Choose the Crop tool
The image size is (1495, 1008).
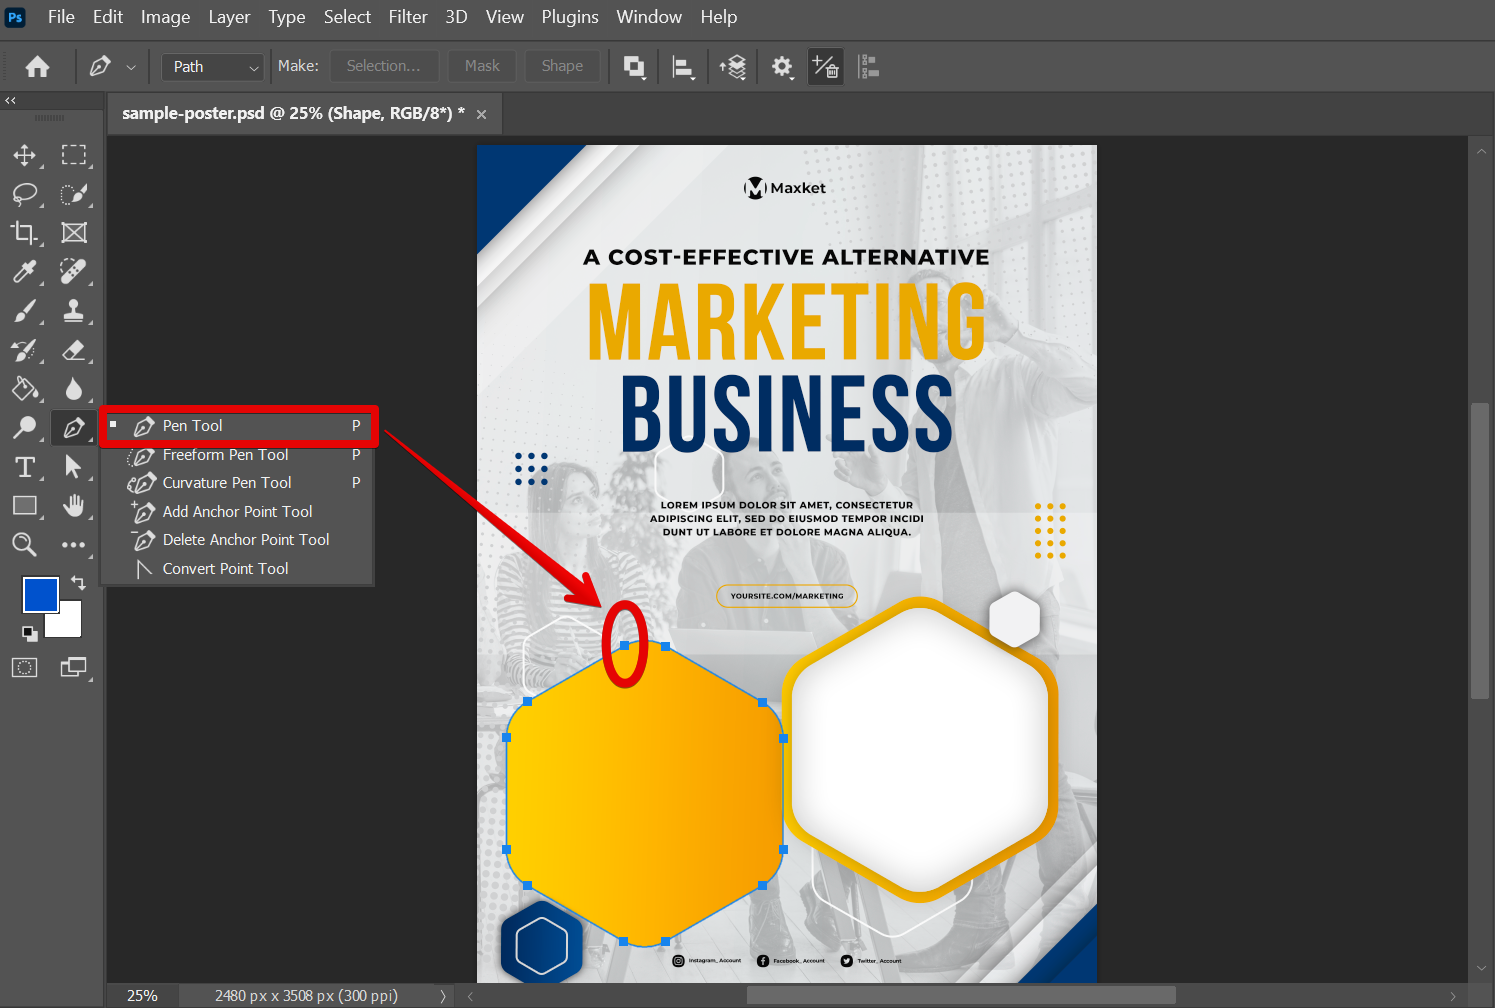coord(24,233)
